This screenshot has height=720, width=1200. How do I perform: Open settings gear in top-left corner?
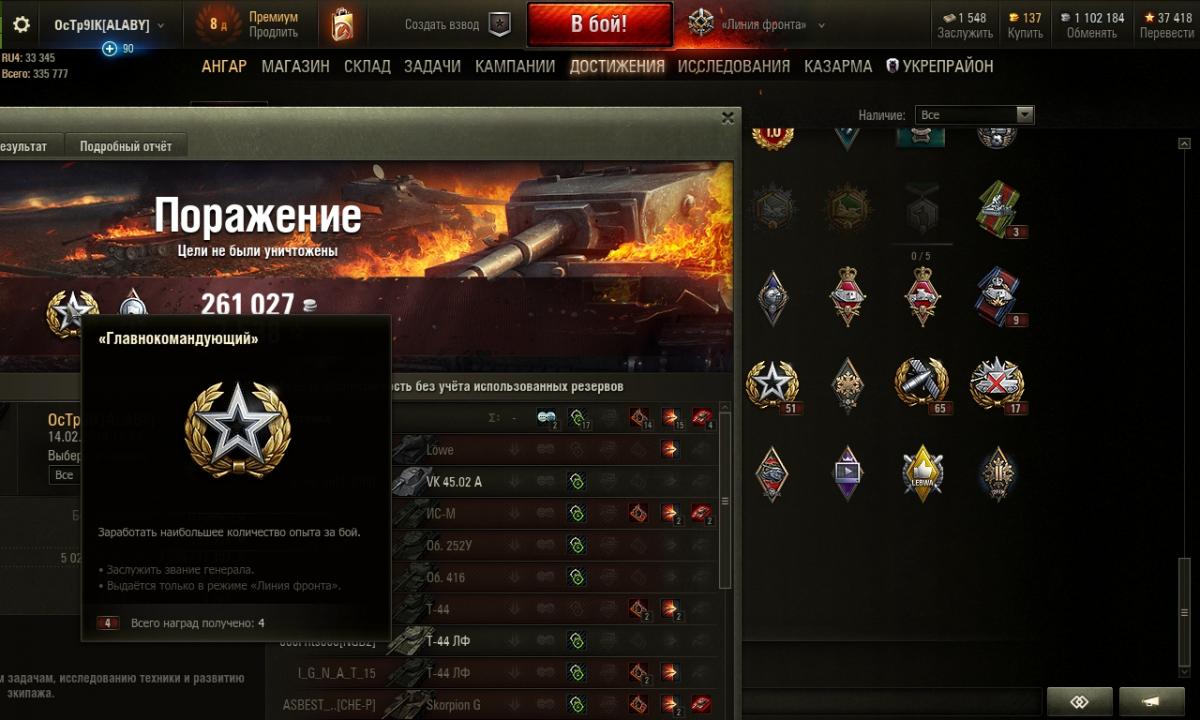pos(20,25)
